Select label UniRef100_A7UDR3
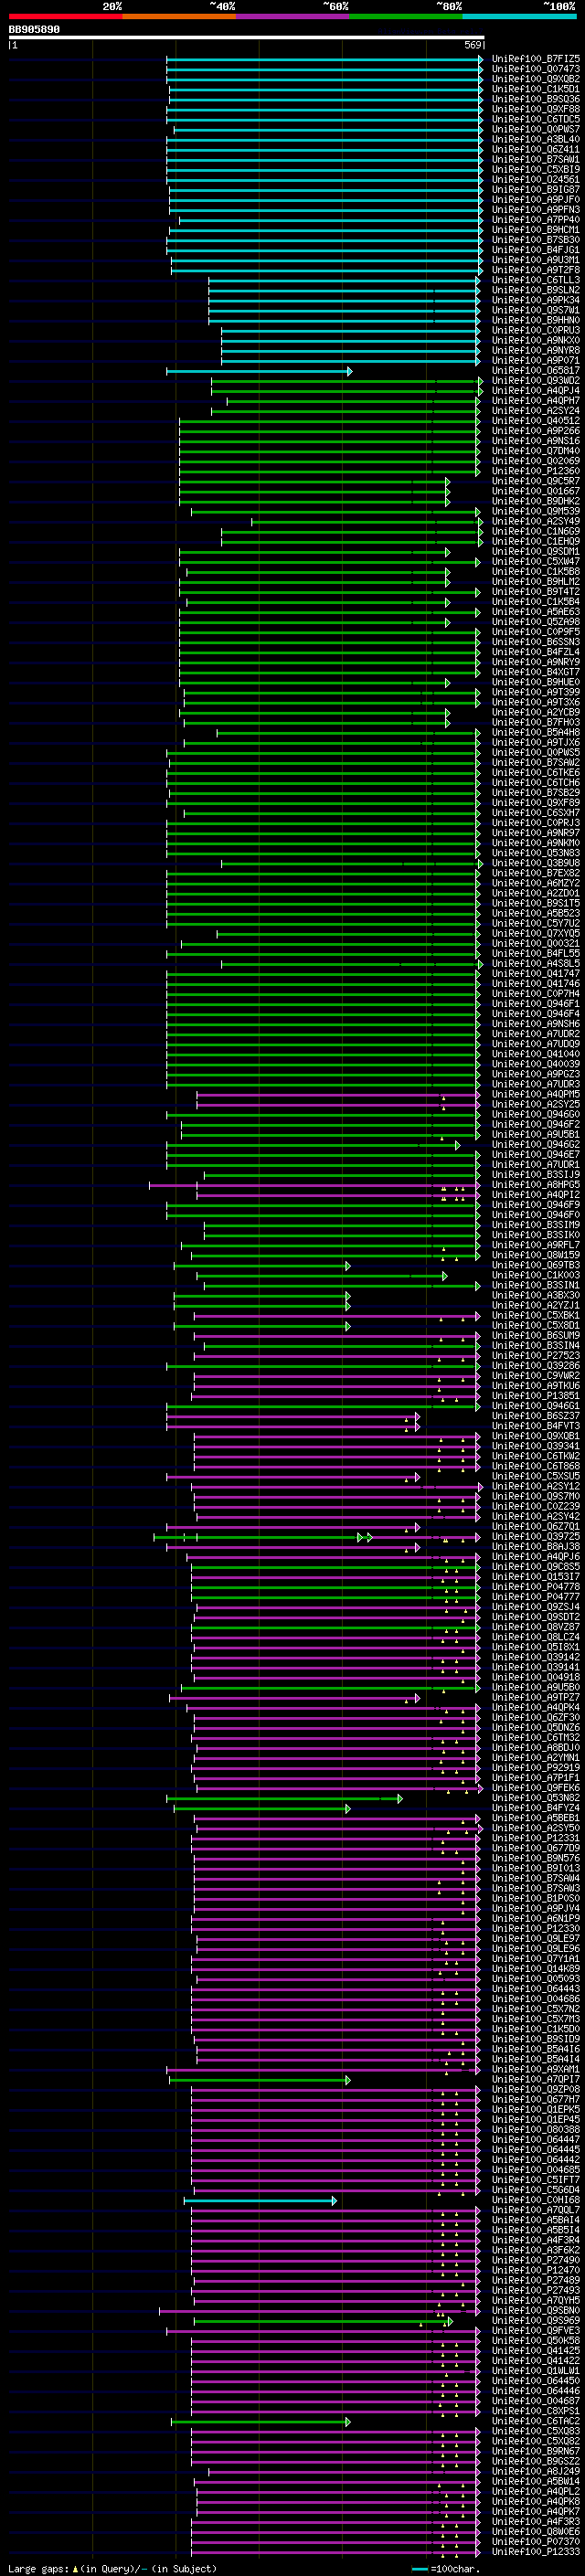The height and width of the screenshot is (2576, 585). [536, 1084]
